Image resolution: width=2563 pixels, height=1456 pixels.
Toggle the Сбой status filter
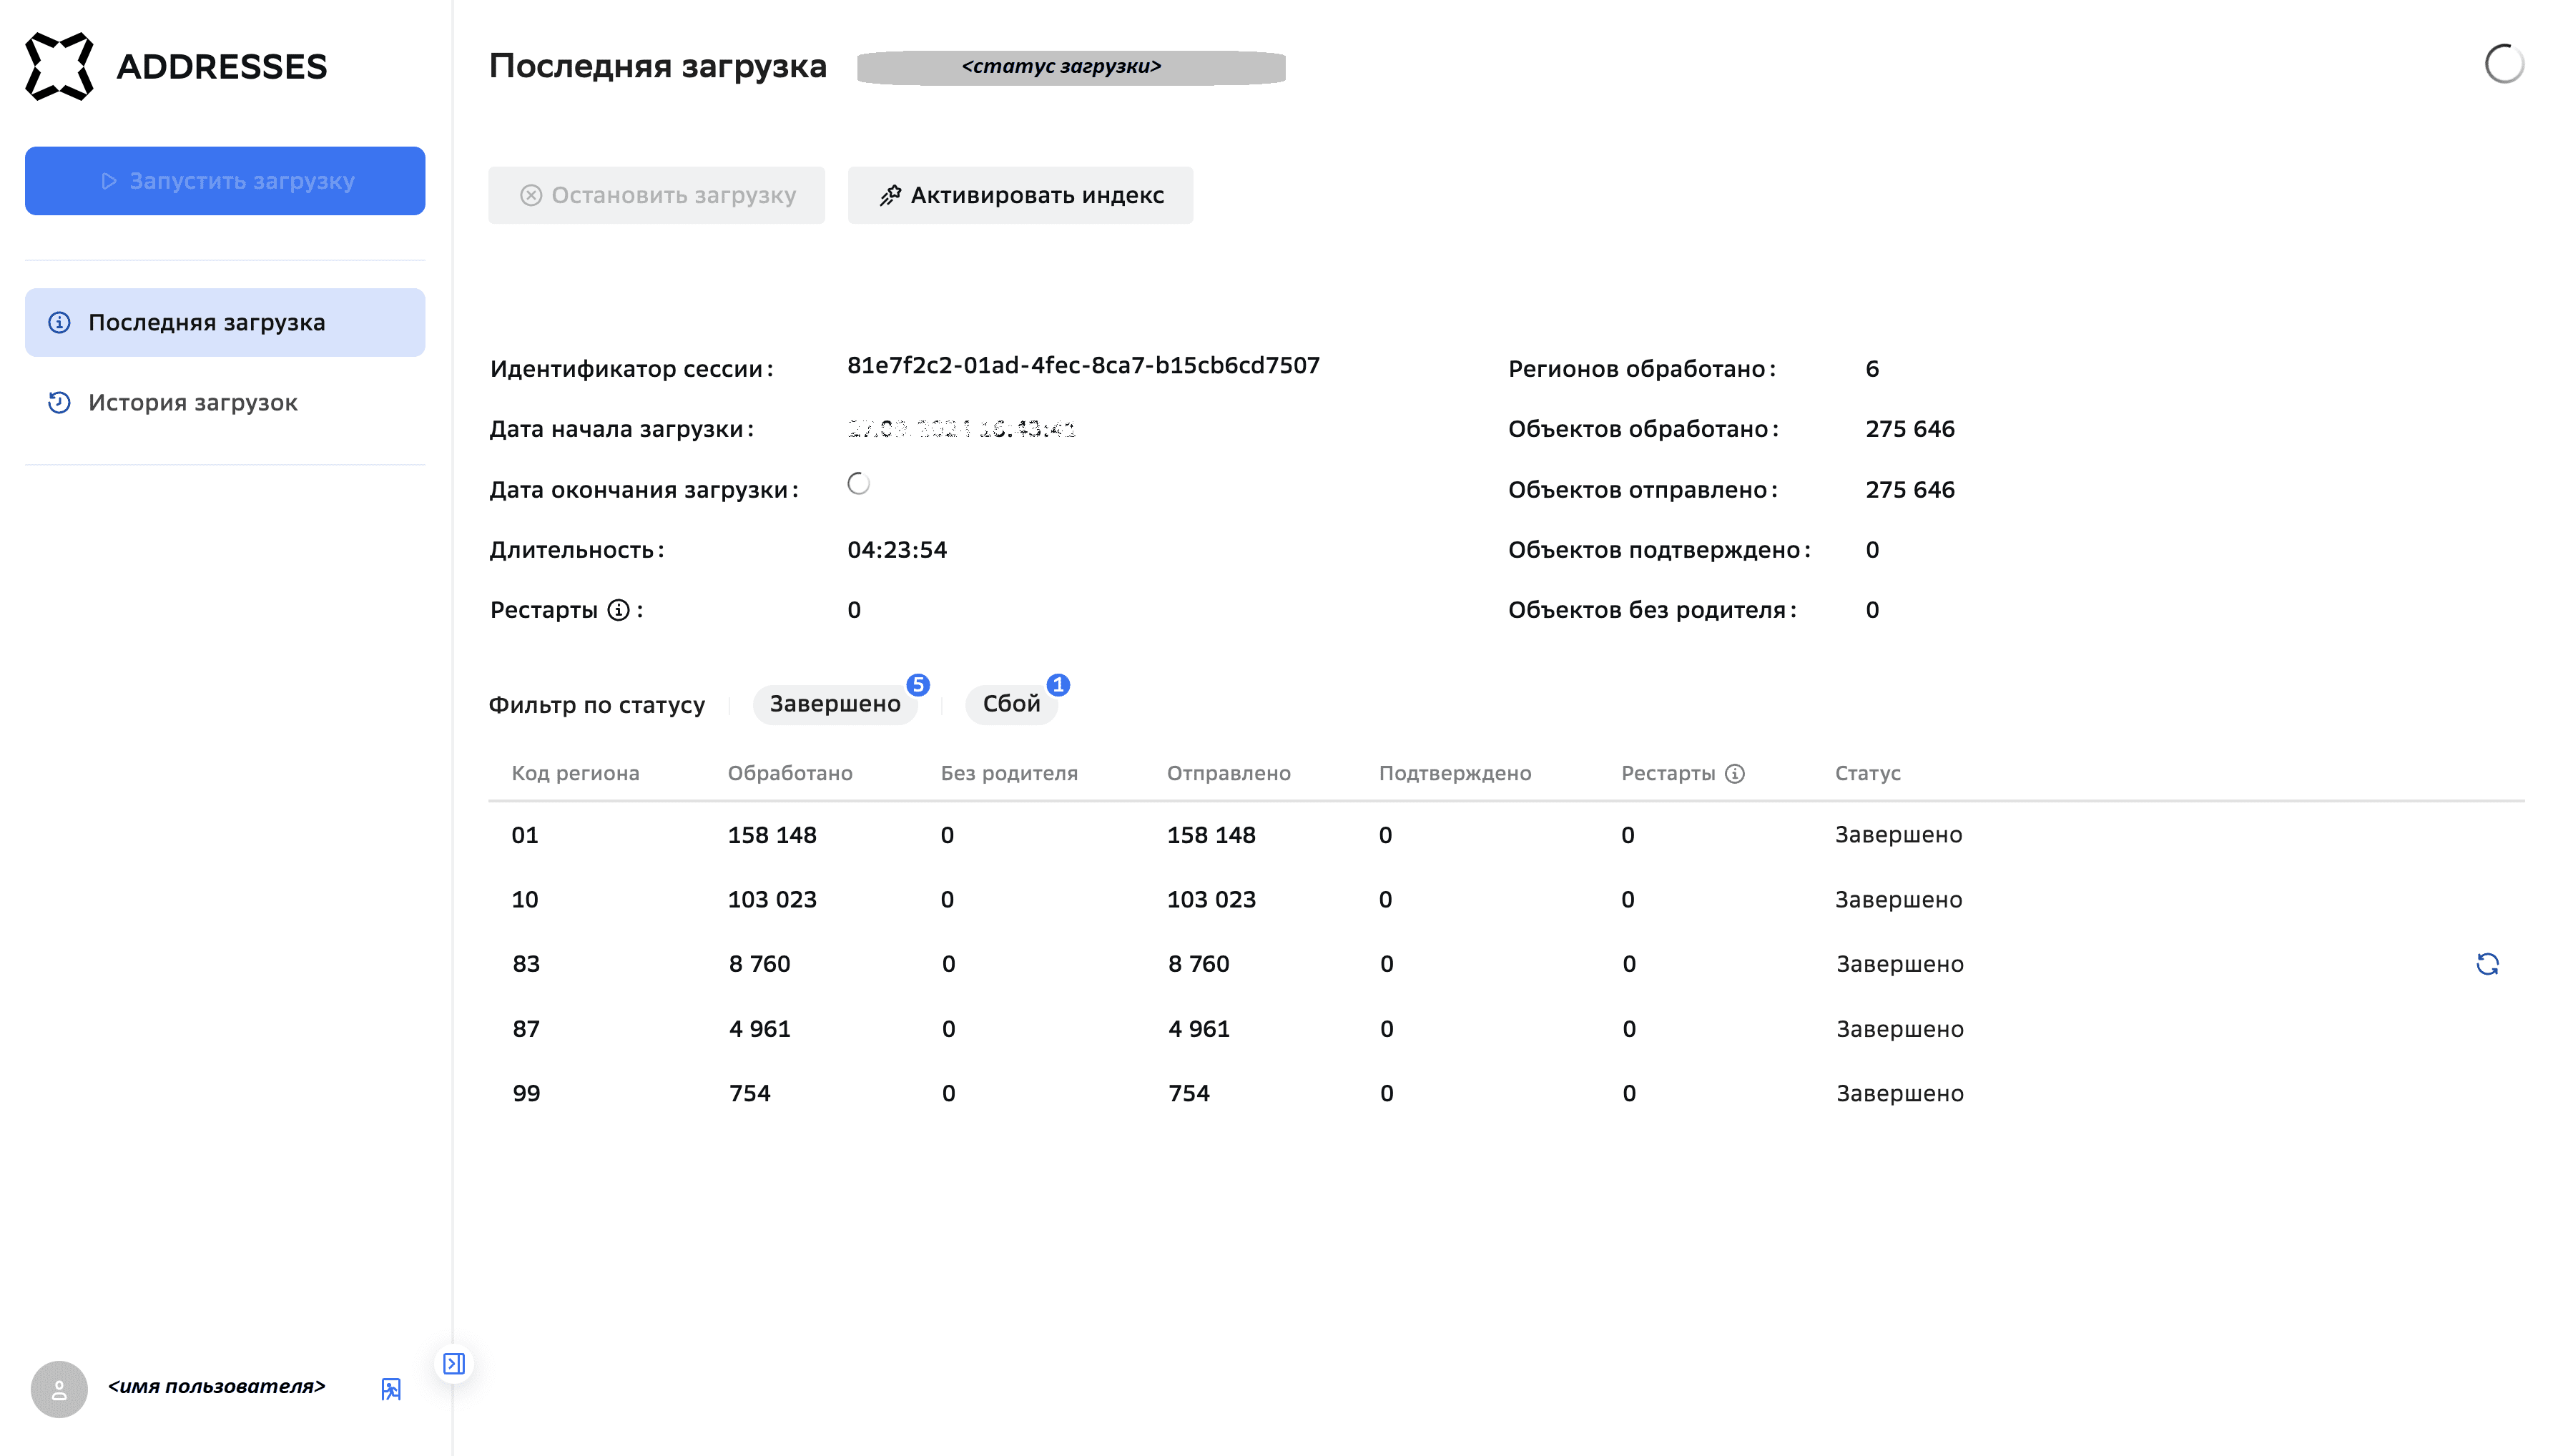(x=1010, y=704)
